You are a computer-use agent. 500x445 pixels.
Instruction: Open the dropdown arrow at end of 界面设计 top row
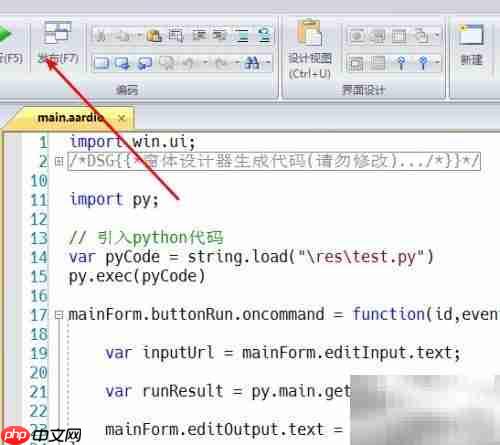tap(437, 35)
